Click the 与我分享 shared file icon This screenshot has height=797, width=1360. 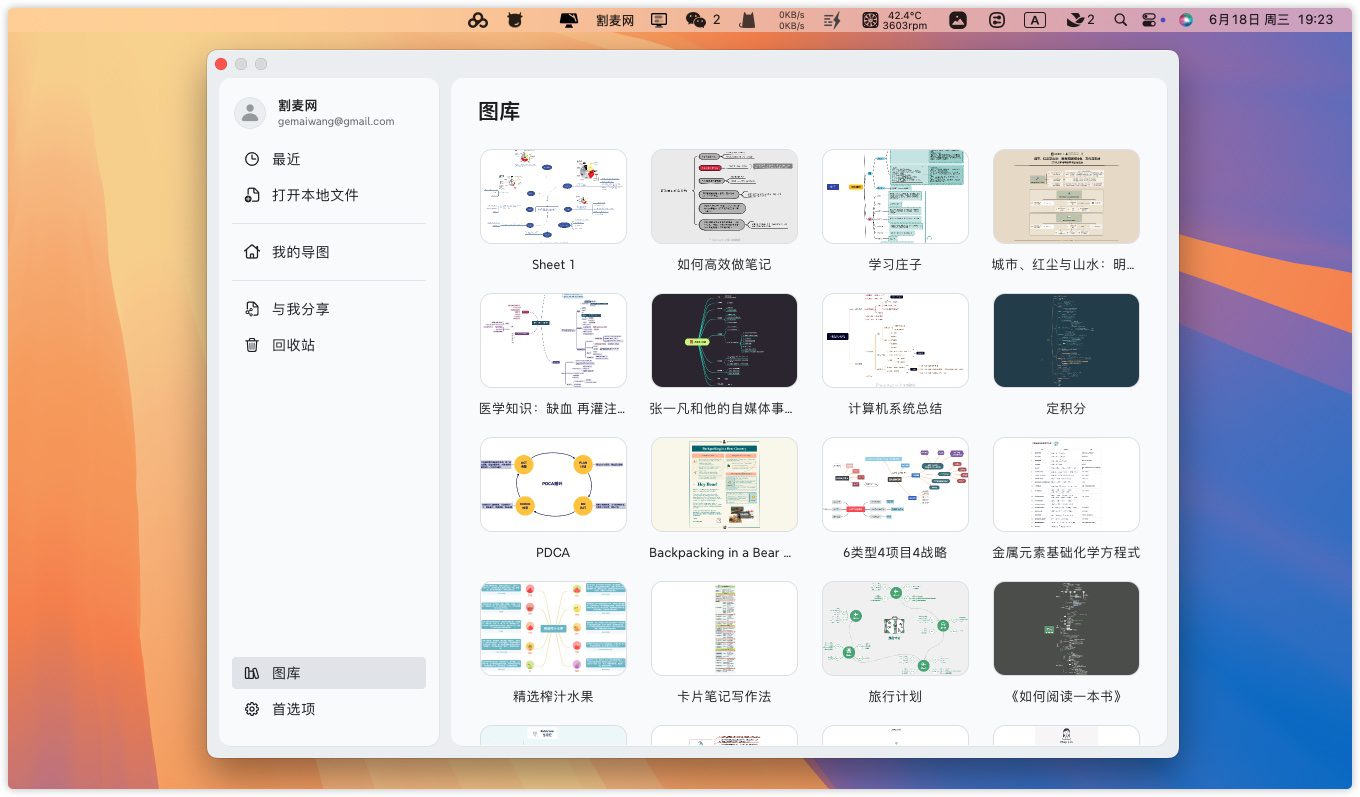point(252,309)
